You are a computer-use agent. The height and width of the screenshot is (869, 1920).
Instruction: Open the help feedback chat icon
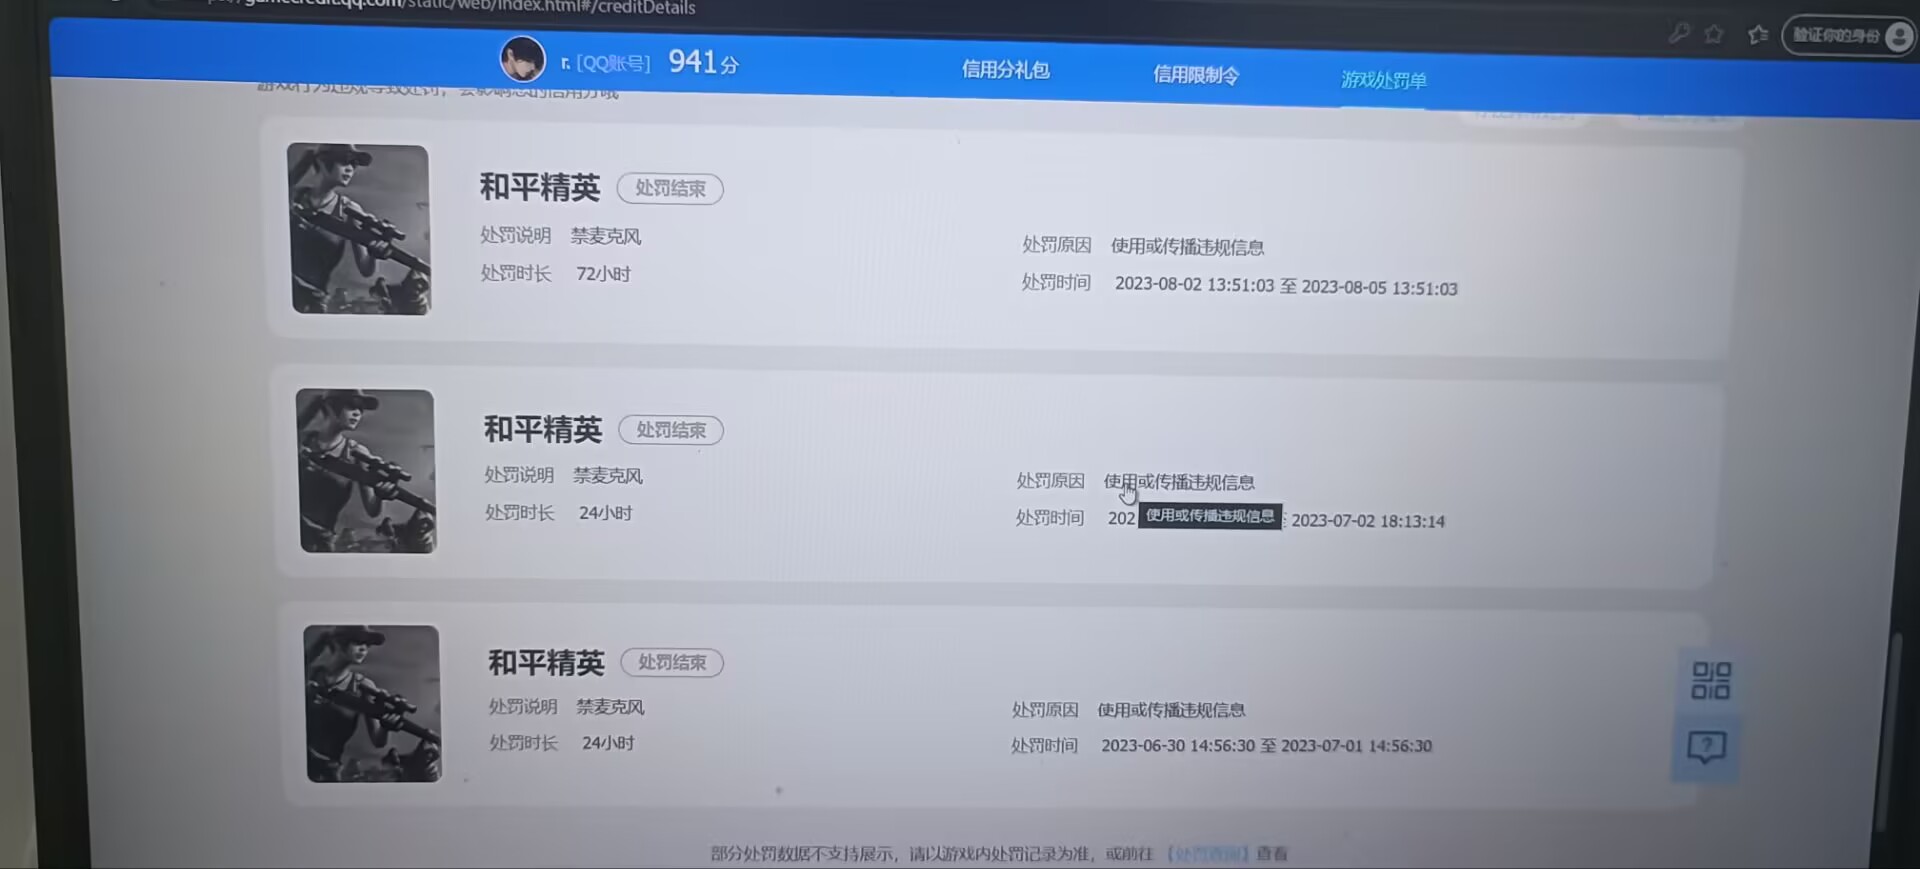point(1706,746)
